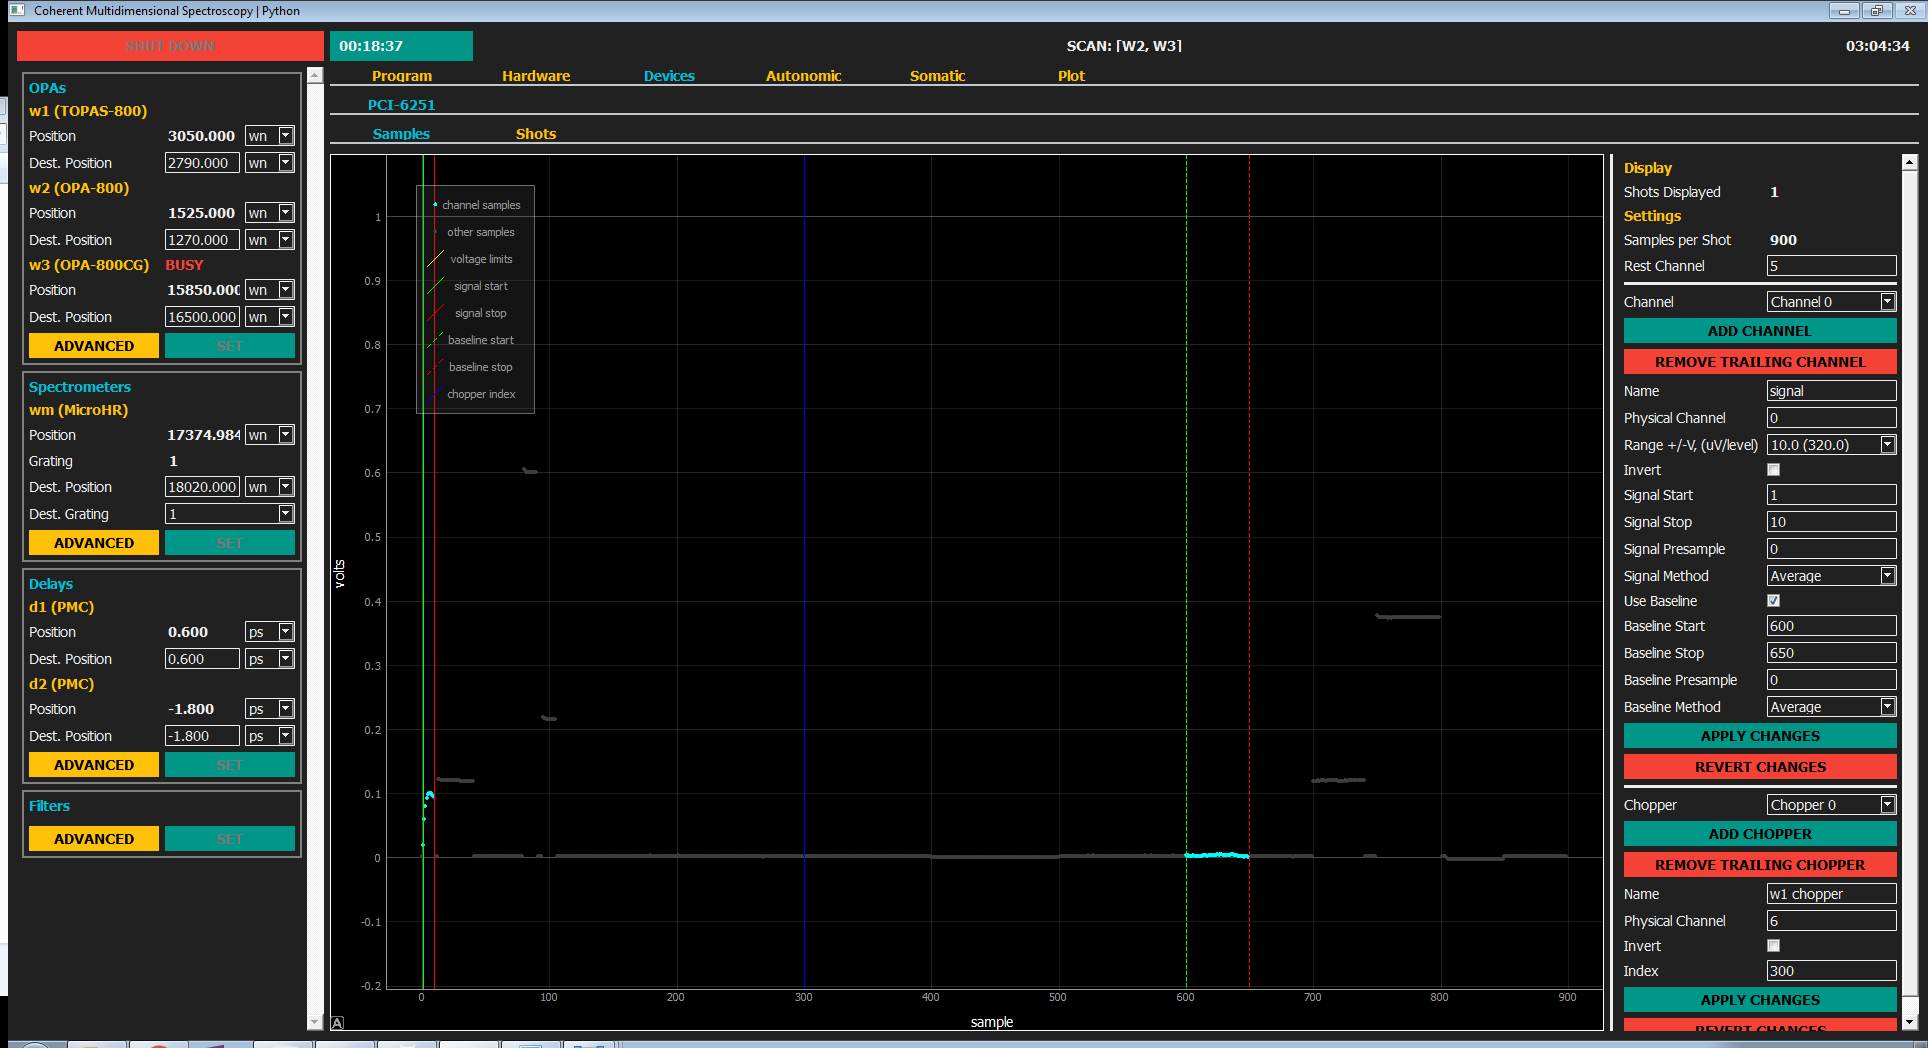Expand the Signal Method dropdown
The width and height of the screenshot is (1928, 1048).
coord(1831,576)
